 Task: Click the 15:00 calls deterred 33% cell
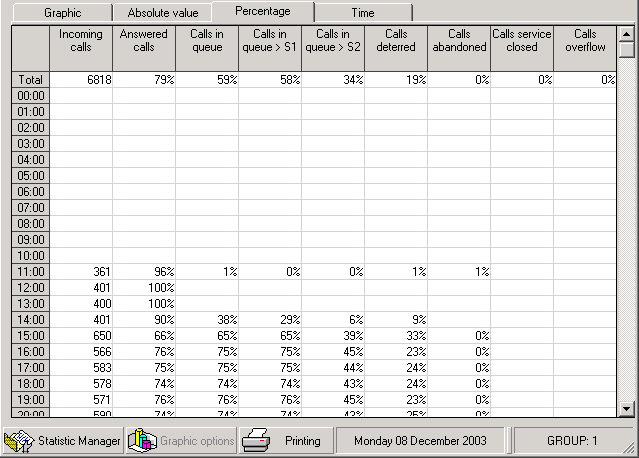pos(396,335)
